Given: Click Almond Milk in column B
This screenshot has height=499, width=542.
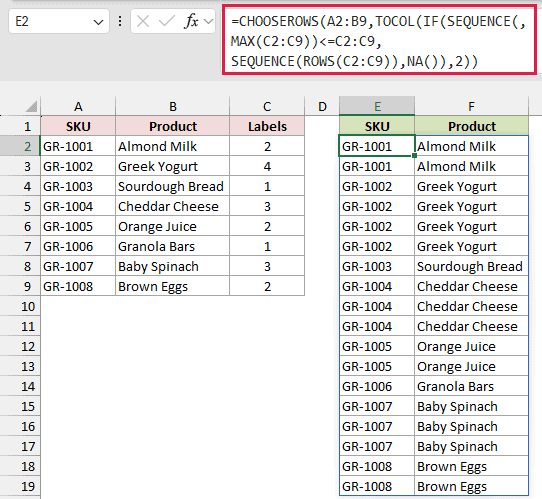Looking at the screenshot, I should [172, 146].
